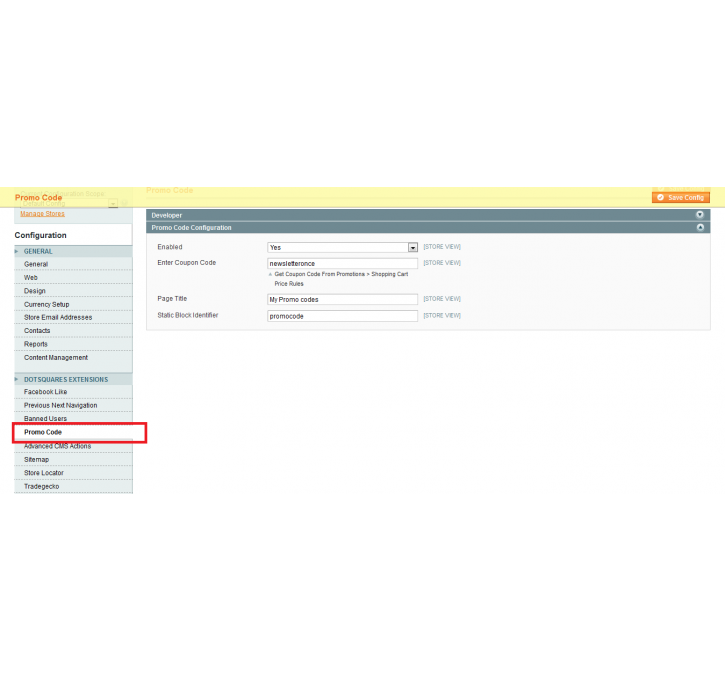
Task: Open the Enabled Yes dropdown
Action: tap(342, 247)
